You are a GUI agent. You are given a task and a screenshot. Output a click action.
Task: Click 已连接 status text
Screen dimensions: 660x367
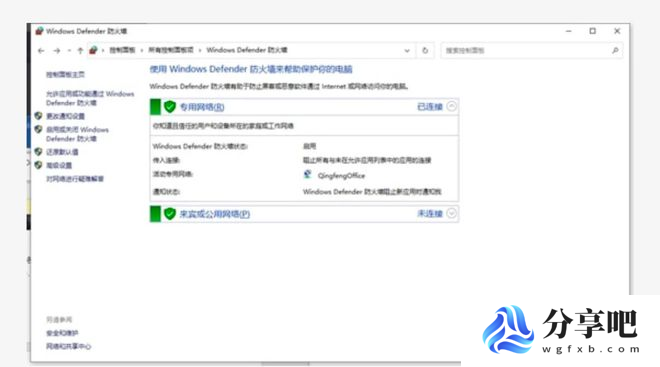pos(430,106)
